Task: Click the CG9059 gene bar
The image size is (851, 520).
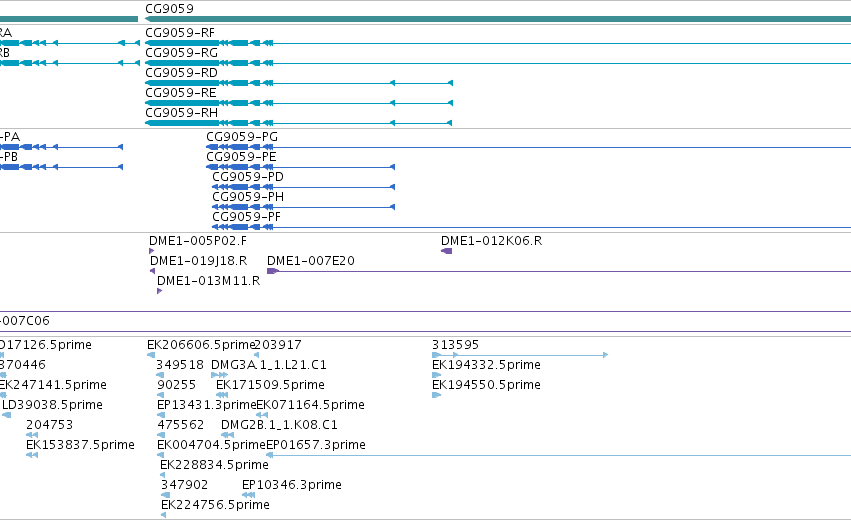Action: 498,20
